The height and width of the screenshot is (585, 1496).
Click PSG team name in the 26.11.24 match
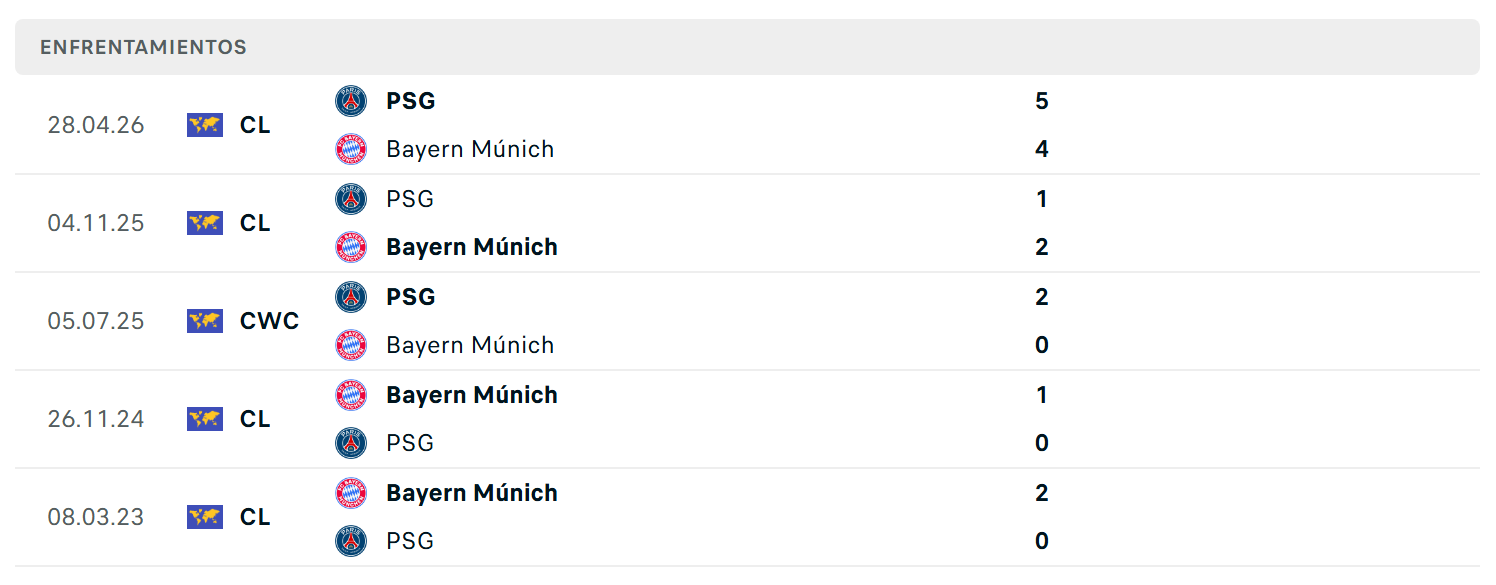410,443
